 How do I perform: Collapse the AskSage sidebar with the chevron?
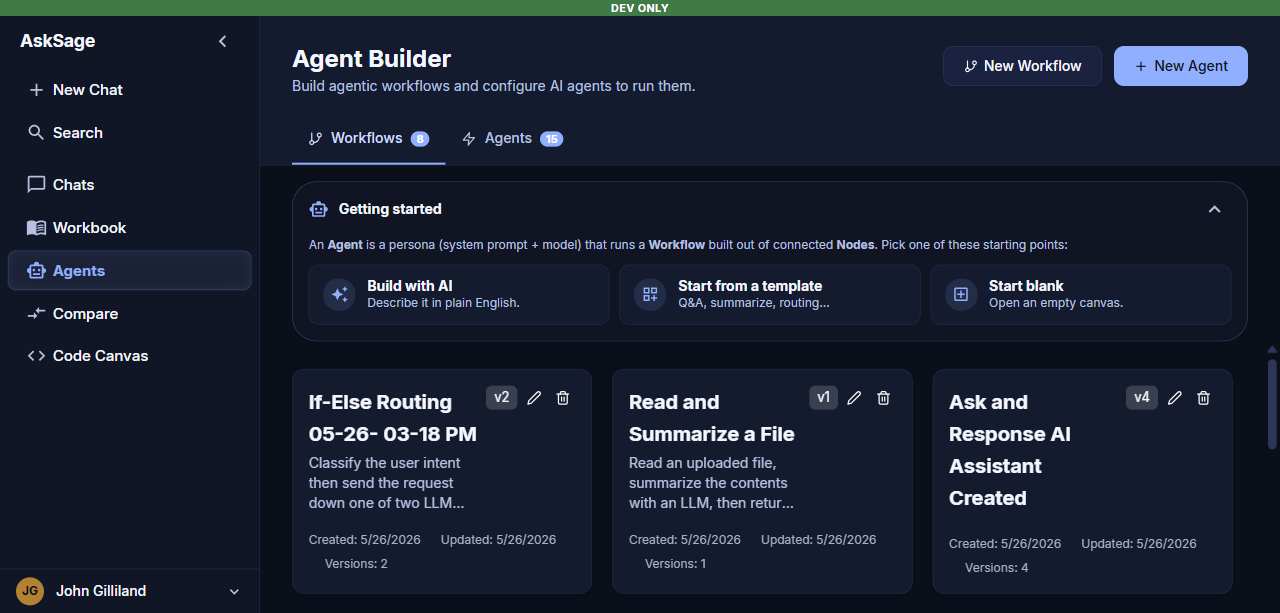(223, 41)
